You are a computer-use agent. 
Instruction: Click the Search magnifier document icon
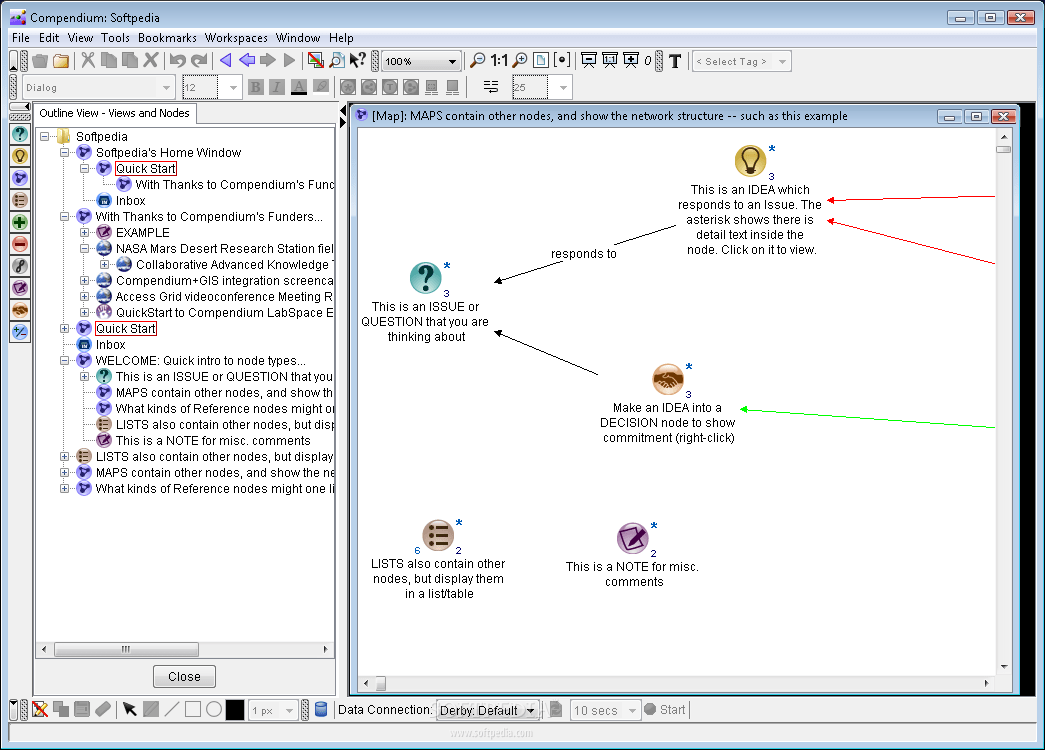coord(337,61)
